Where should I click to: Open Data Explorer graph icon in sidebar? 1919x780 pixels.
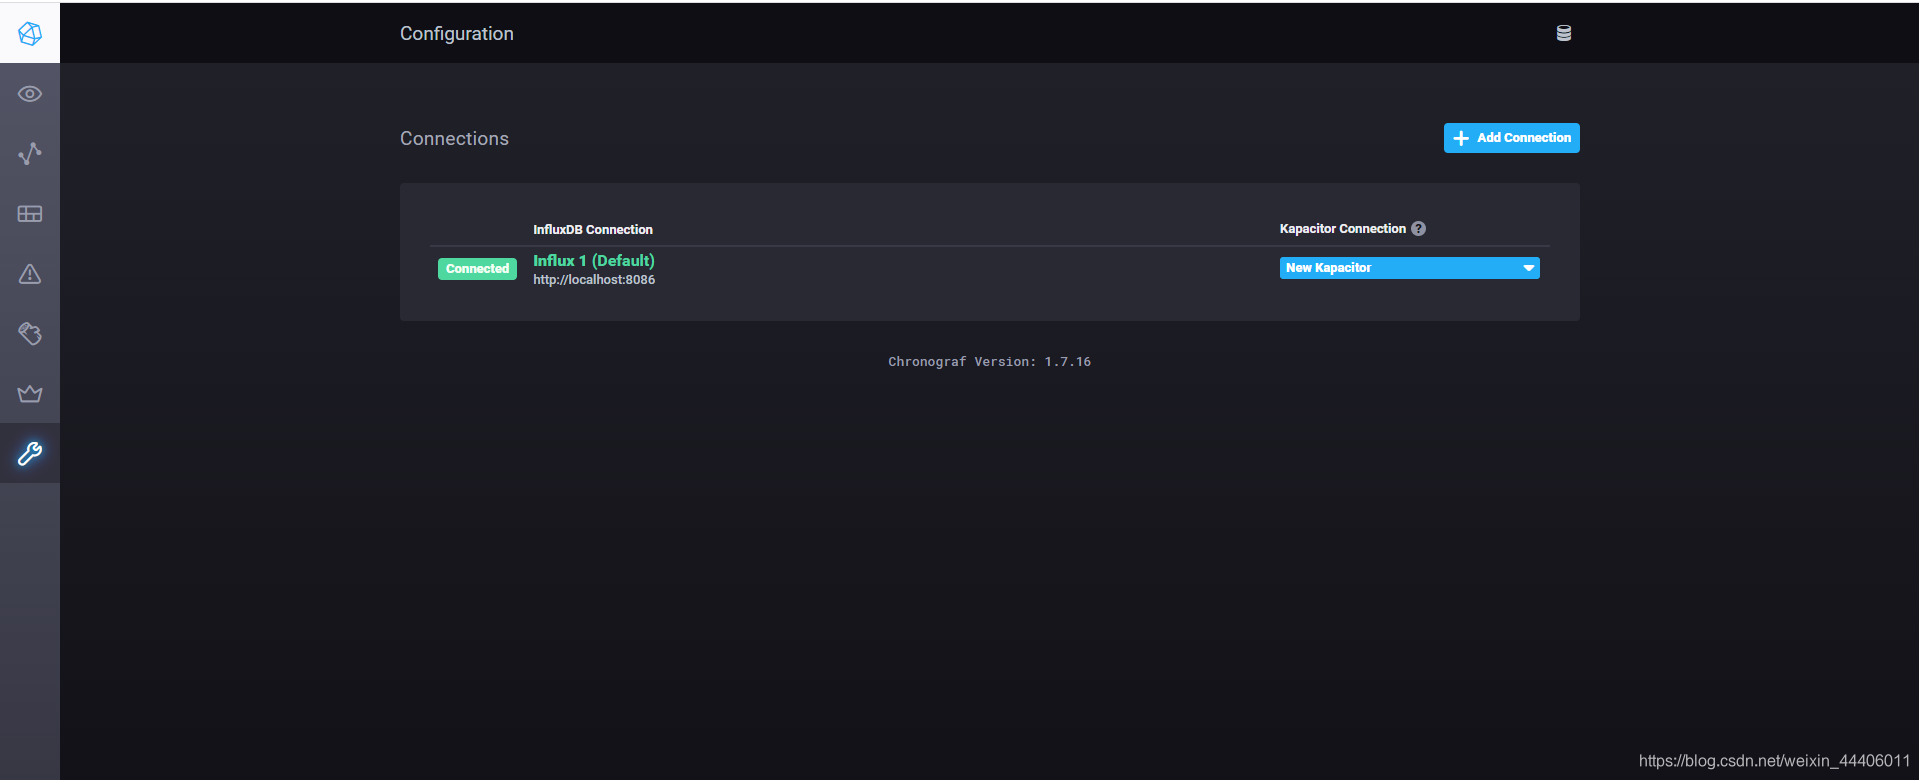point(30,153)
